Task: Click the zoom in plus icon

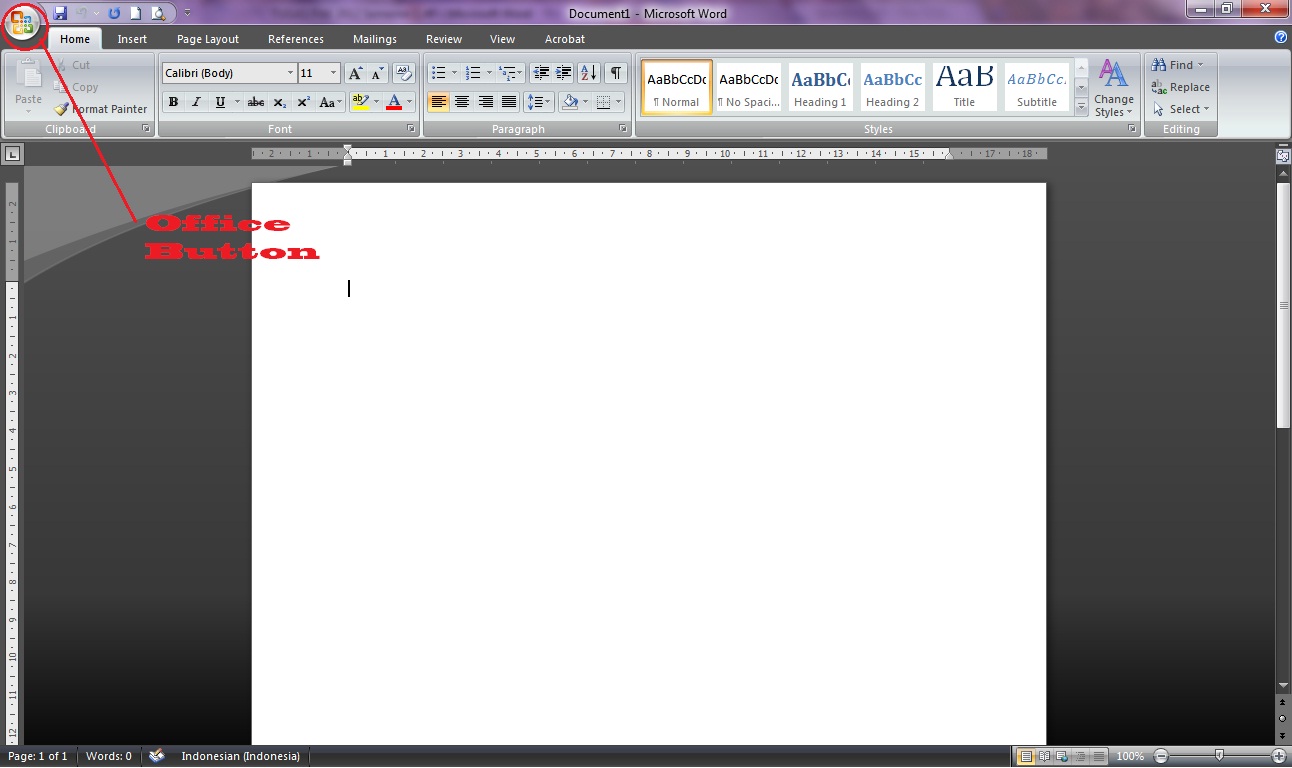Action: click(x=1279, y=756)
